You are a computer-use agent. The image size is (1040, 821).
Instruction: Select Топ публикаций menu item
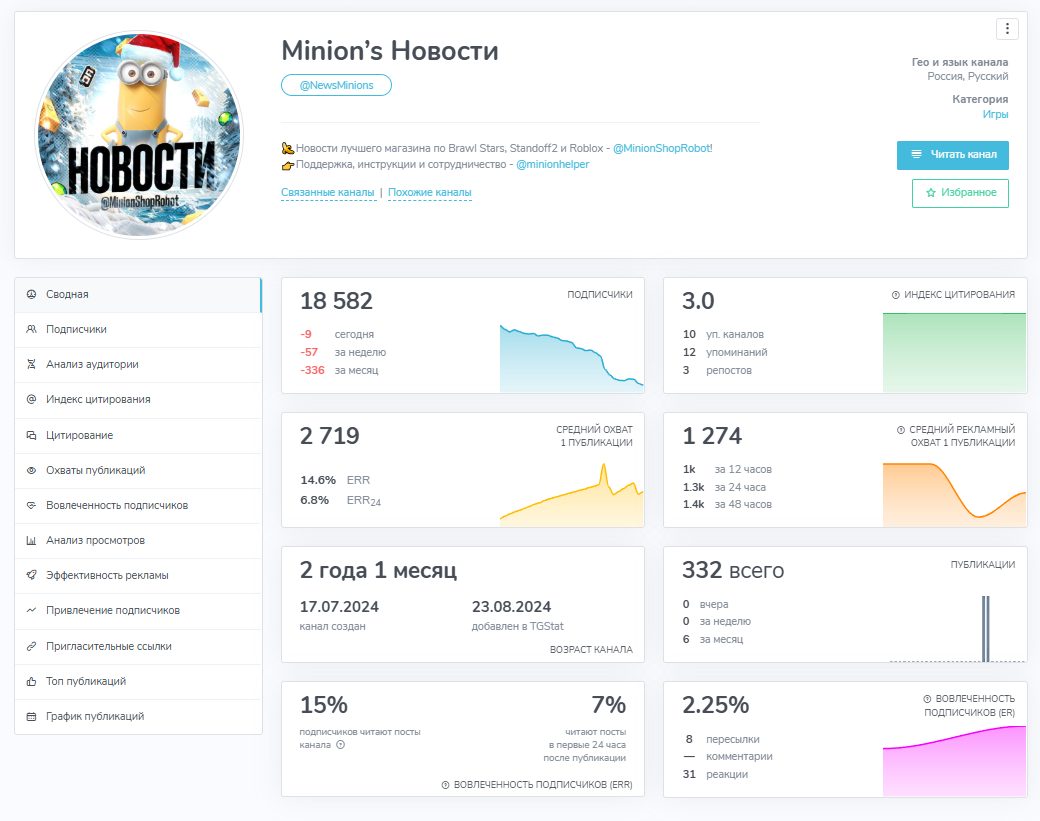[138, 682]
